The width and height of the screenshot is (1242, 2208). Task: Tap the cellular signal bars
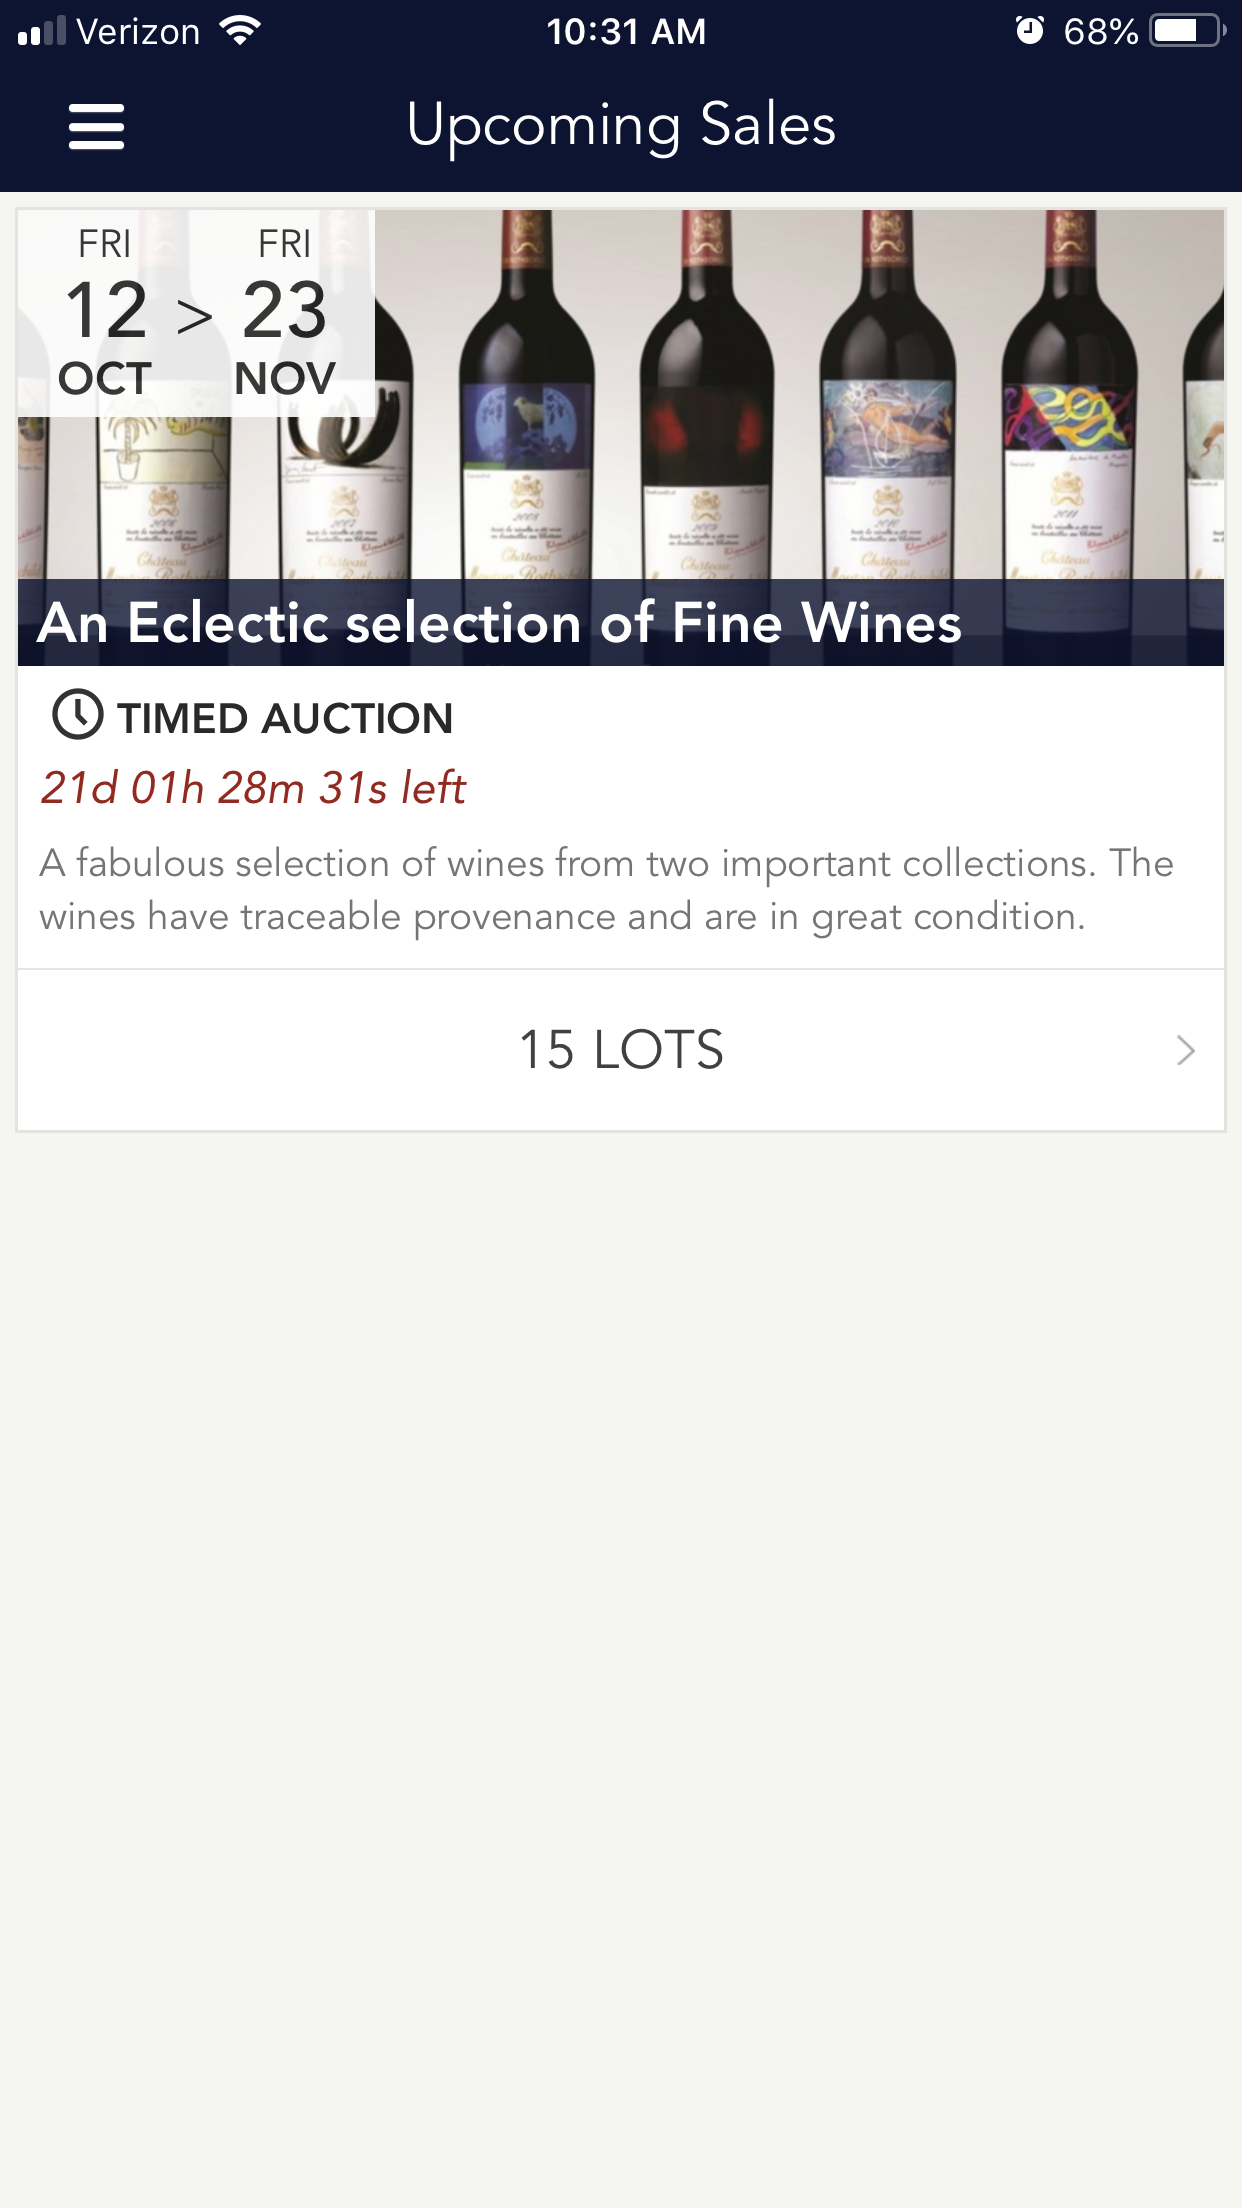(x=42, y=32)
